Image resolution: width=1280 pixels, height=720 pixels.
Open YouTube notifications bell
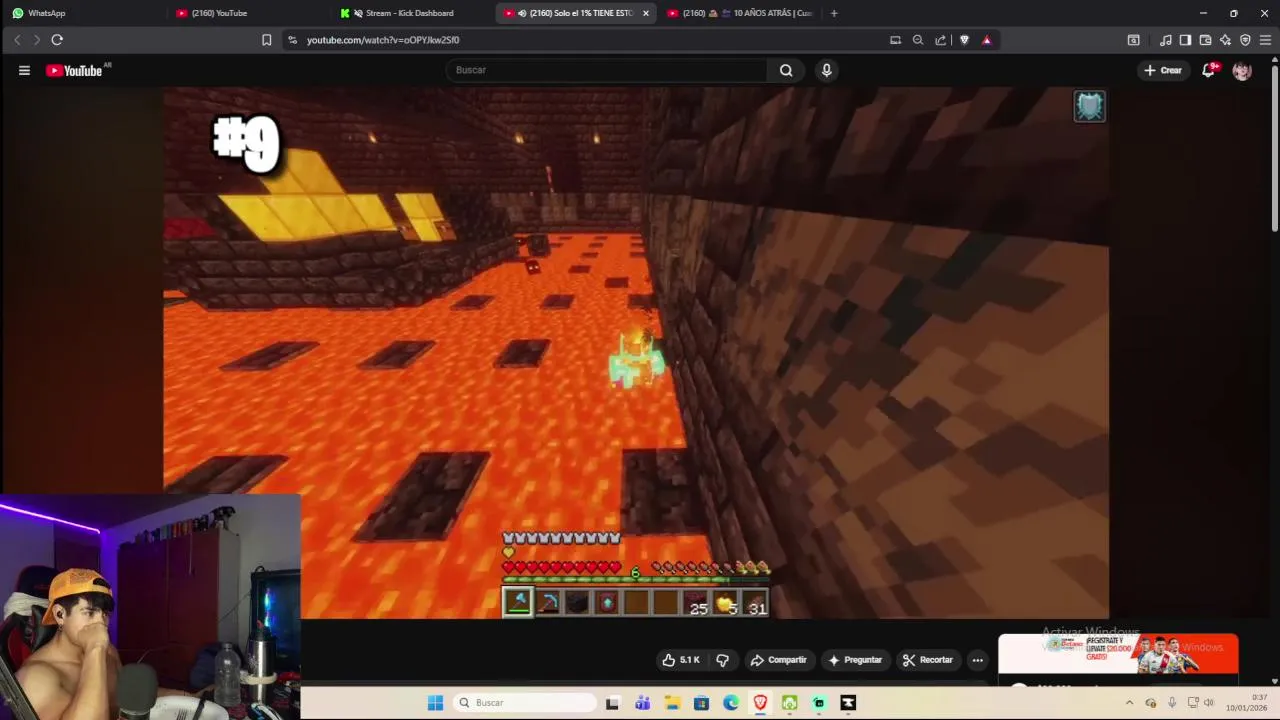pos(1209,70)
